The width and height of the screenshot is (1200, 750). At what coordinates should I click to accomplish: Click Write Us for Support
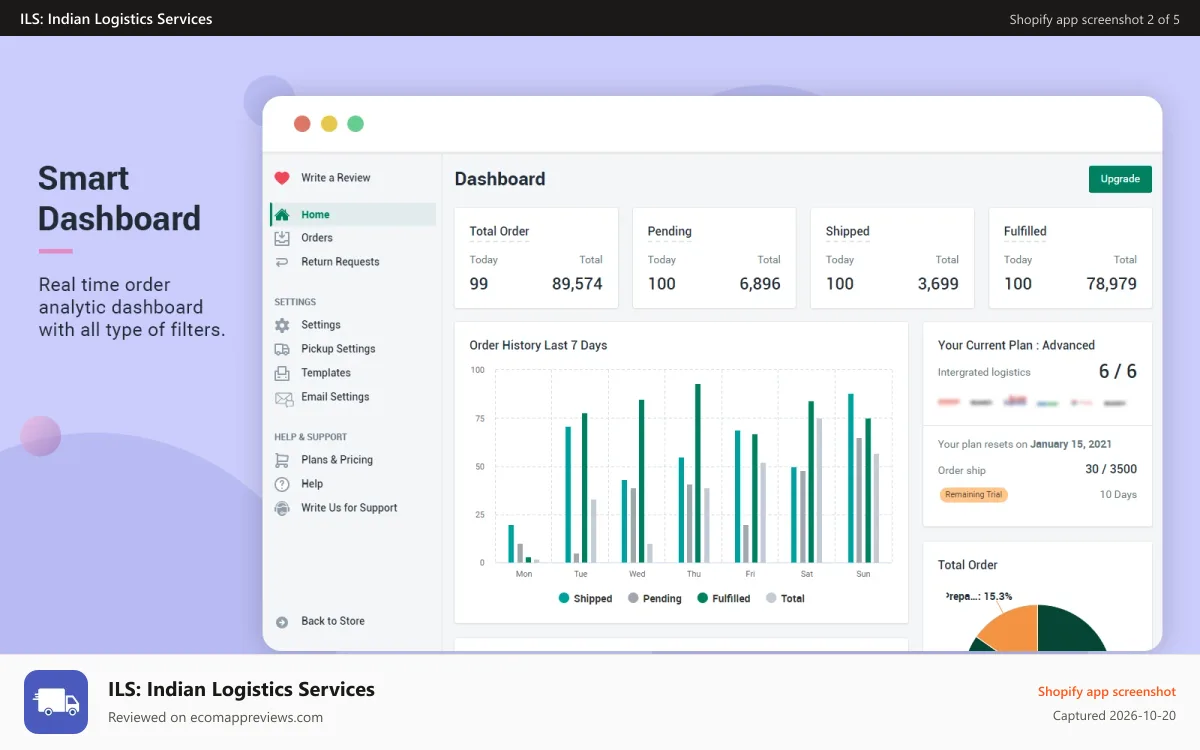click(349, 508)
